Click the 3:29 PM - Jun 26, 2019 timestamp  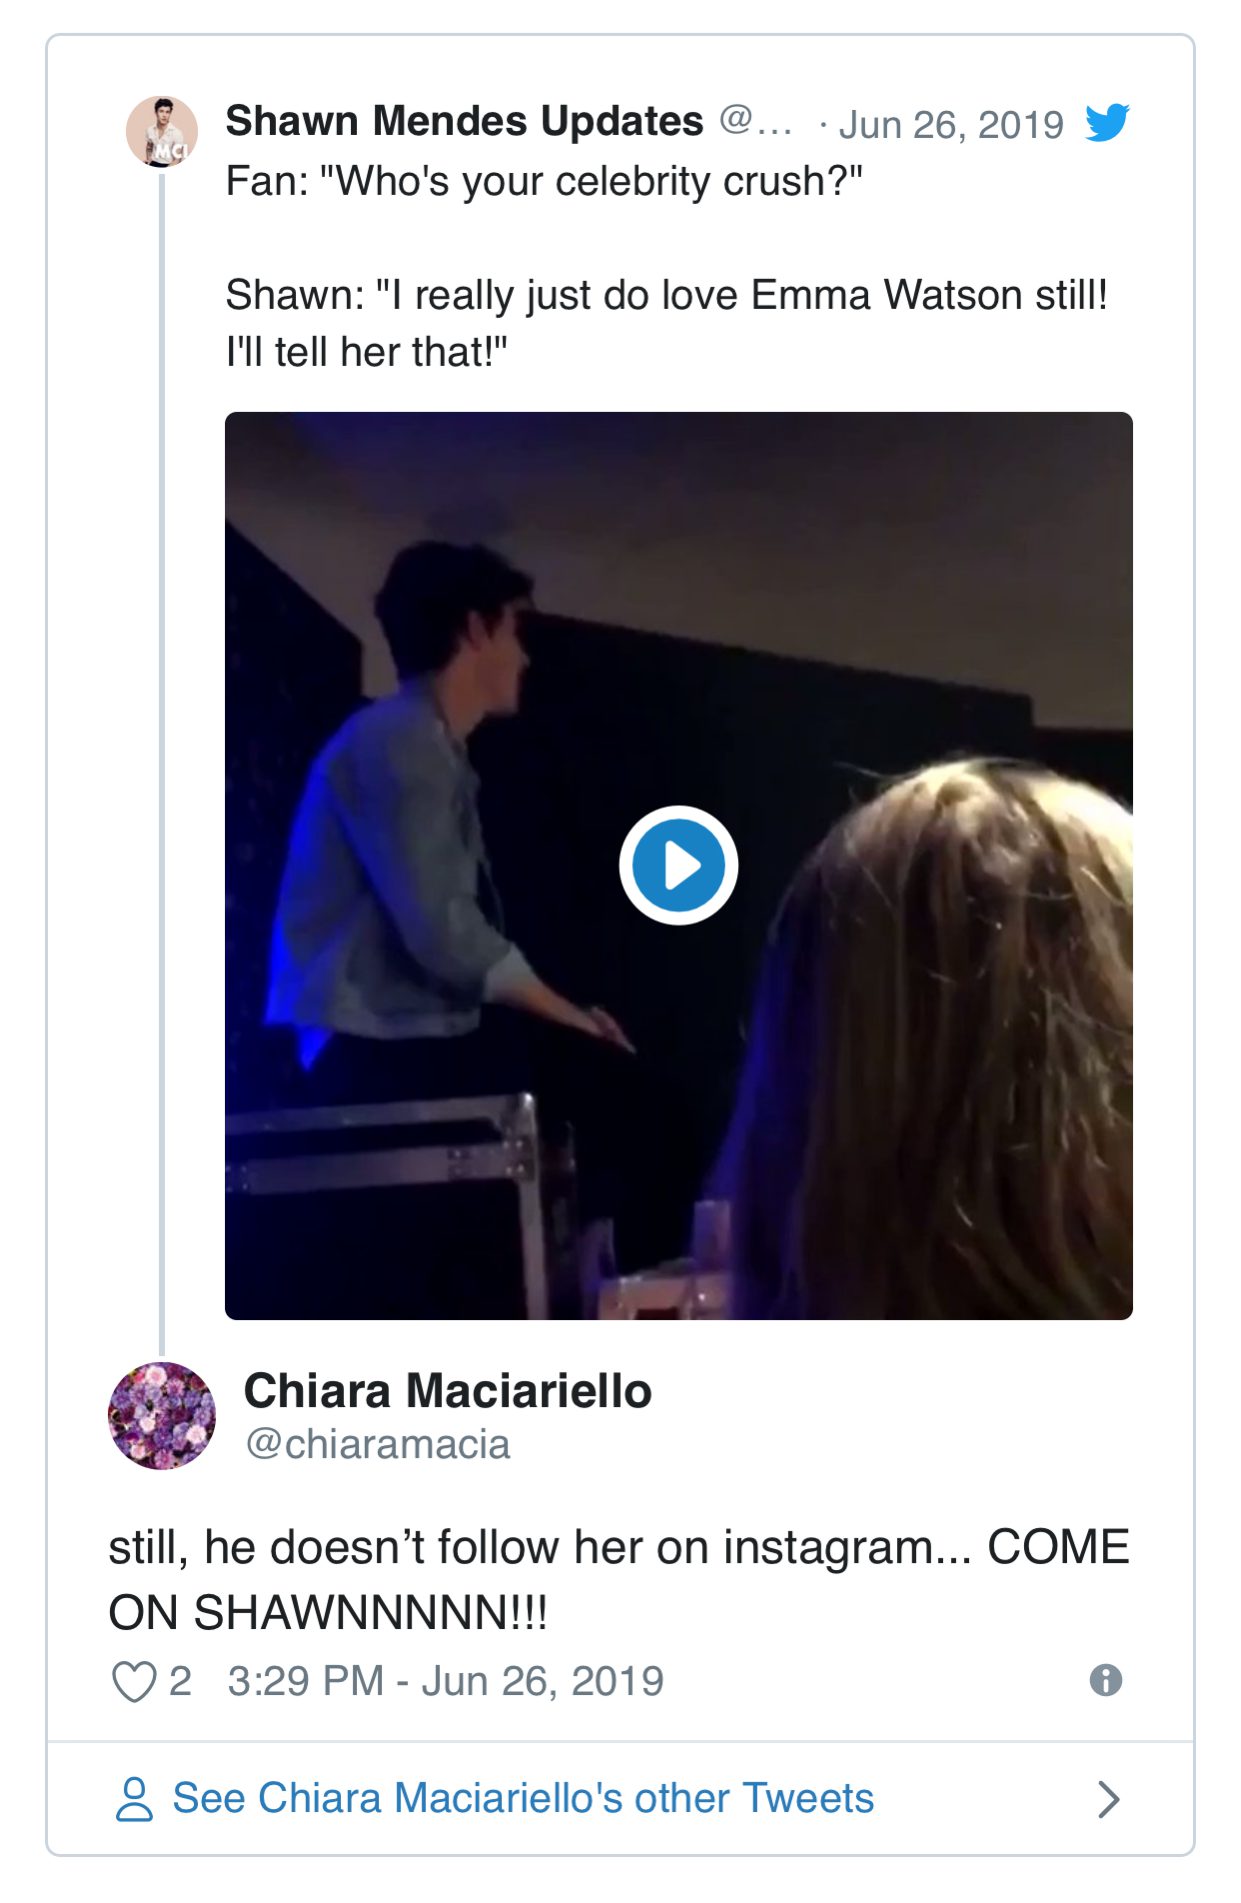click(x=445, y=1681)
